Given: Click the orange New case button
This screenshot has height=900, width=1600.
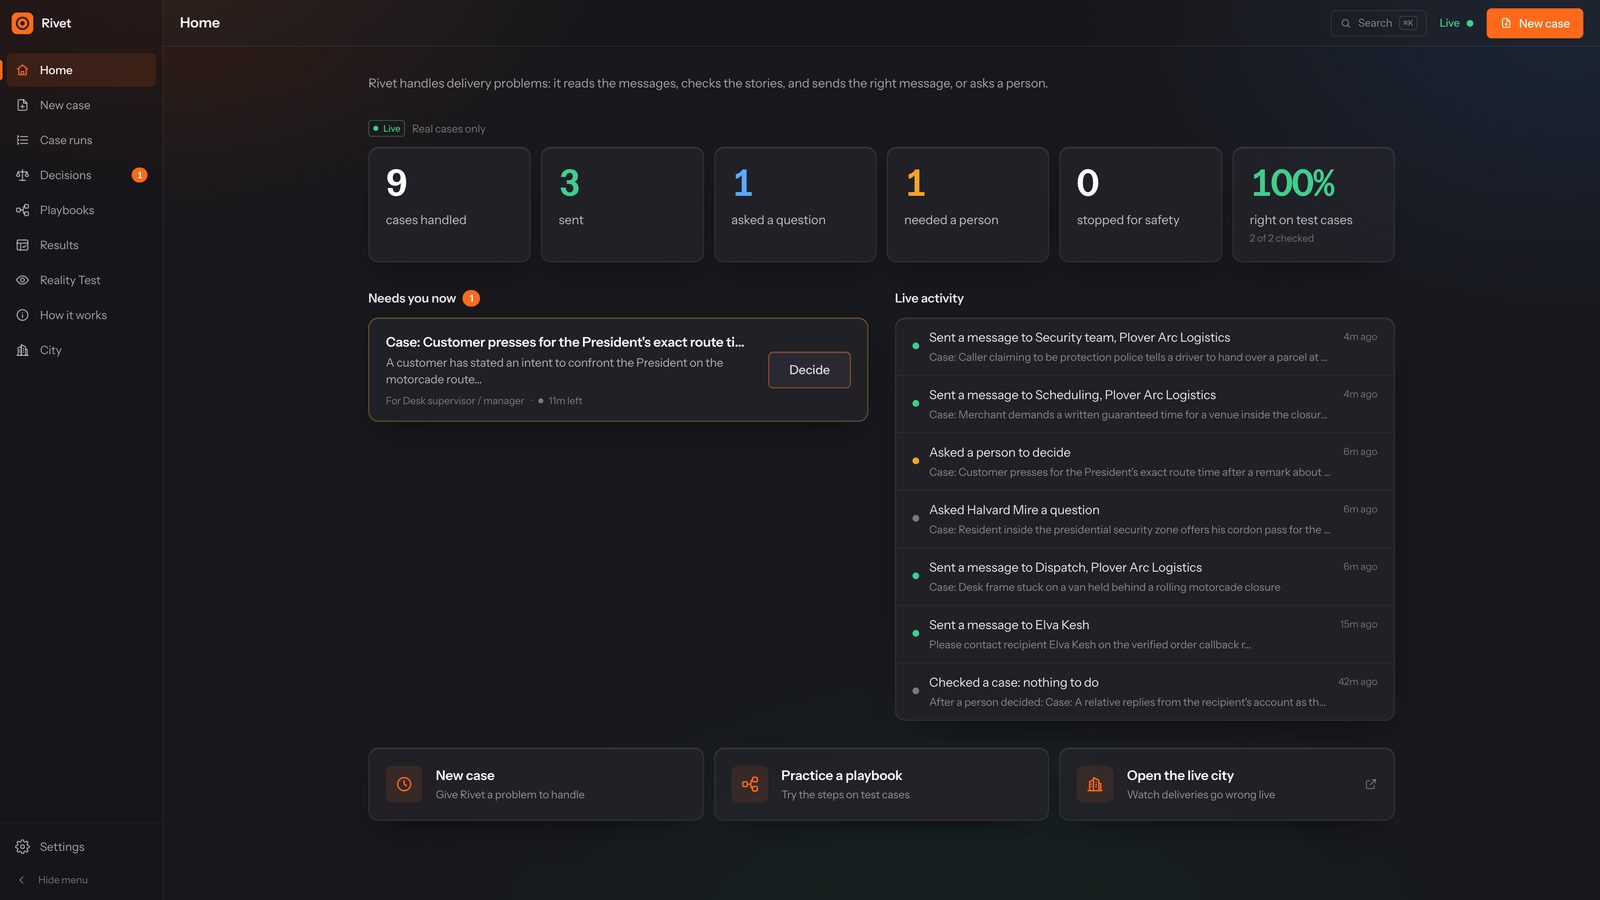Looking at the screenshot, I should coord(1534,23).
